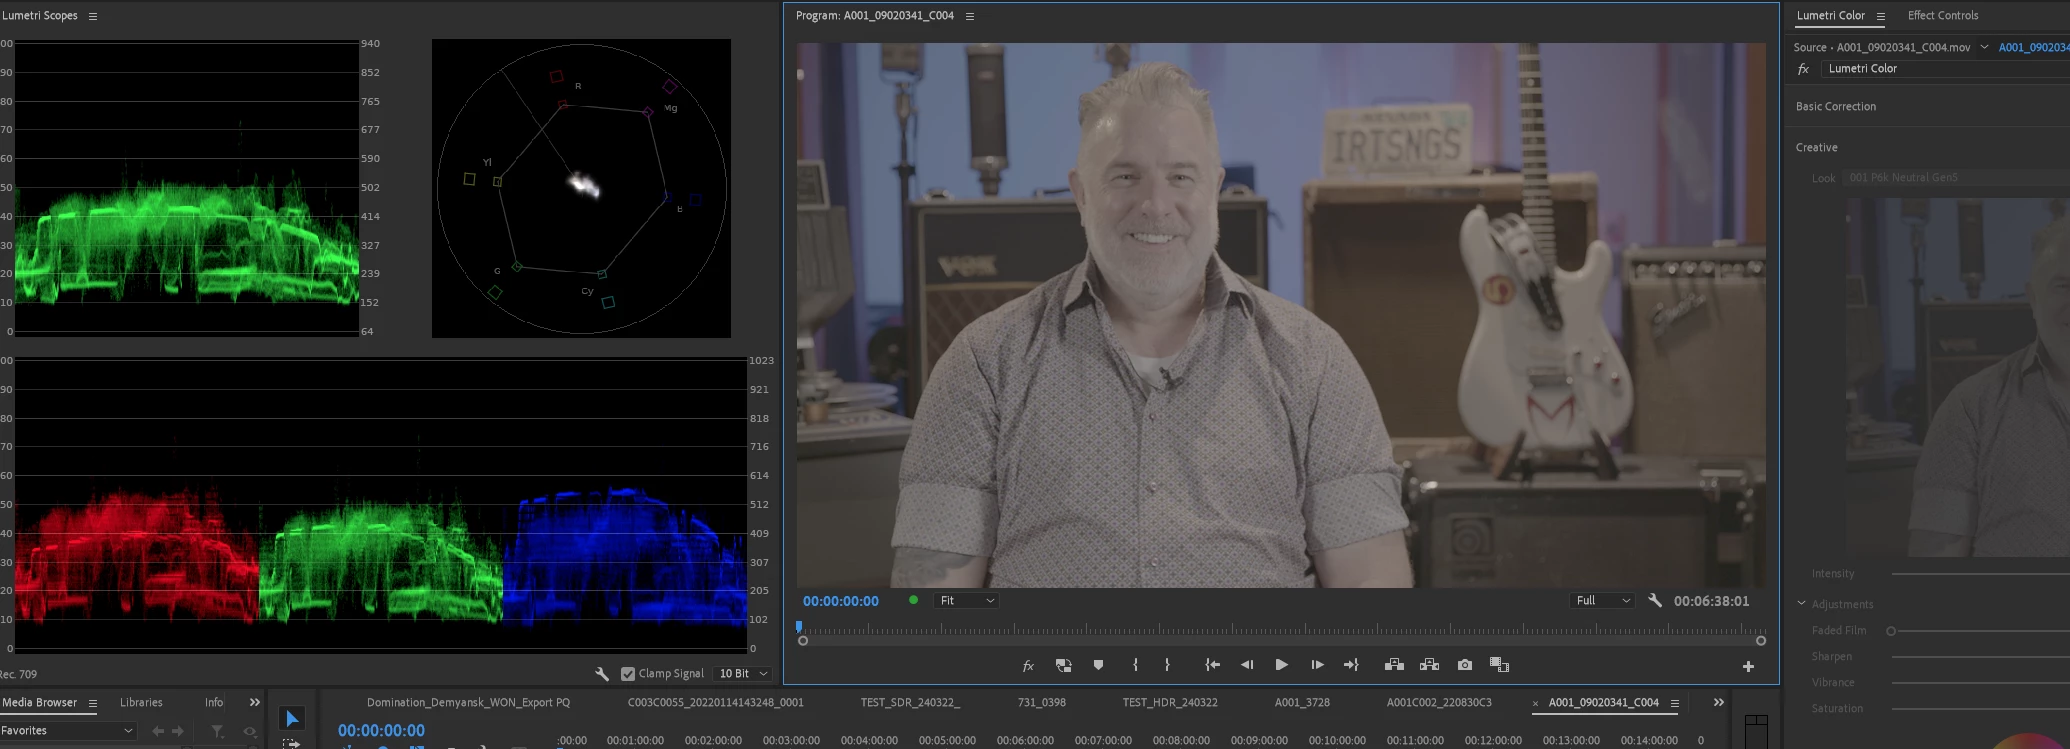Click the Mark Out button
The image size is (2070, 749).
click(x=1167, y=665)
